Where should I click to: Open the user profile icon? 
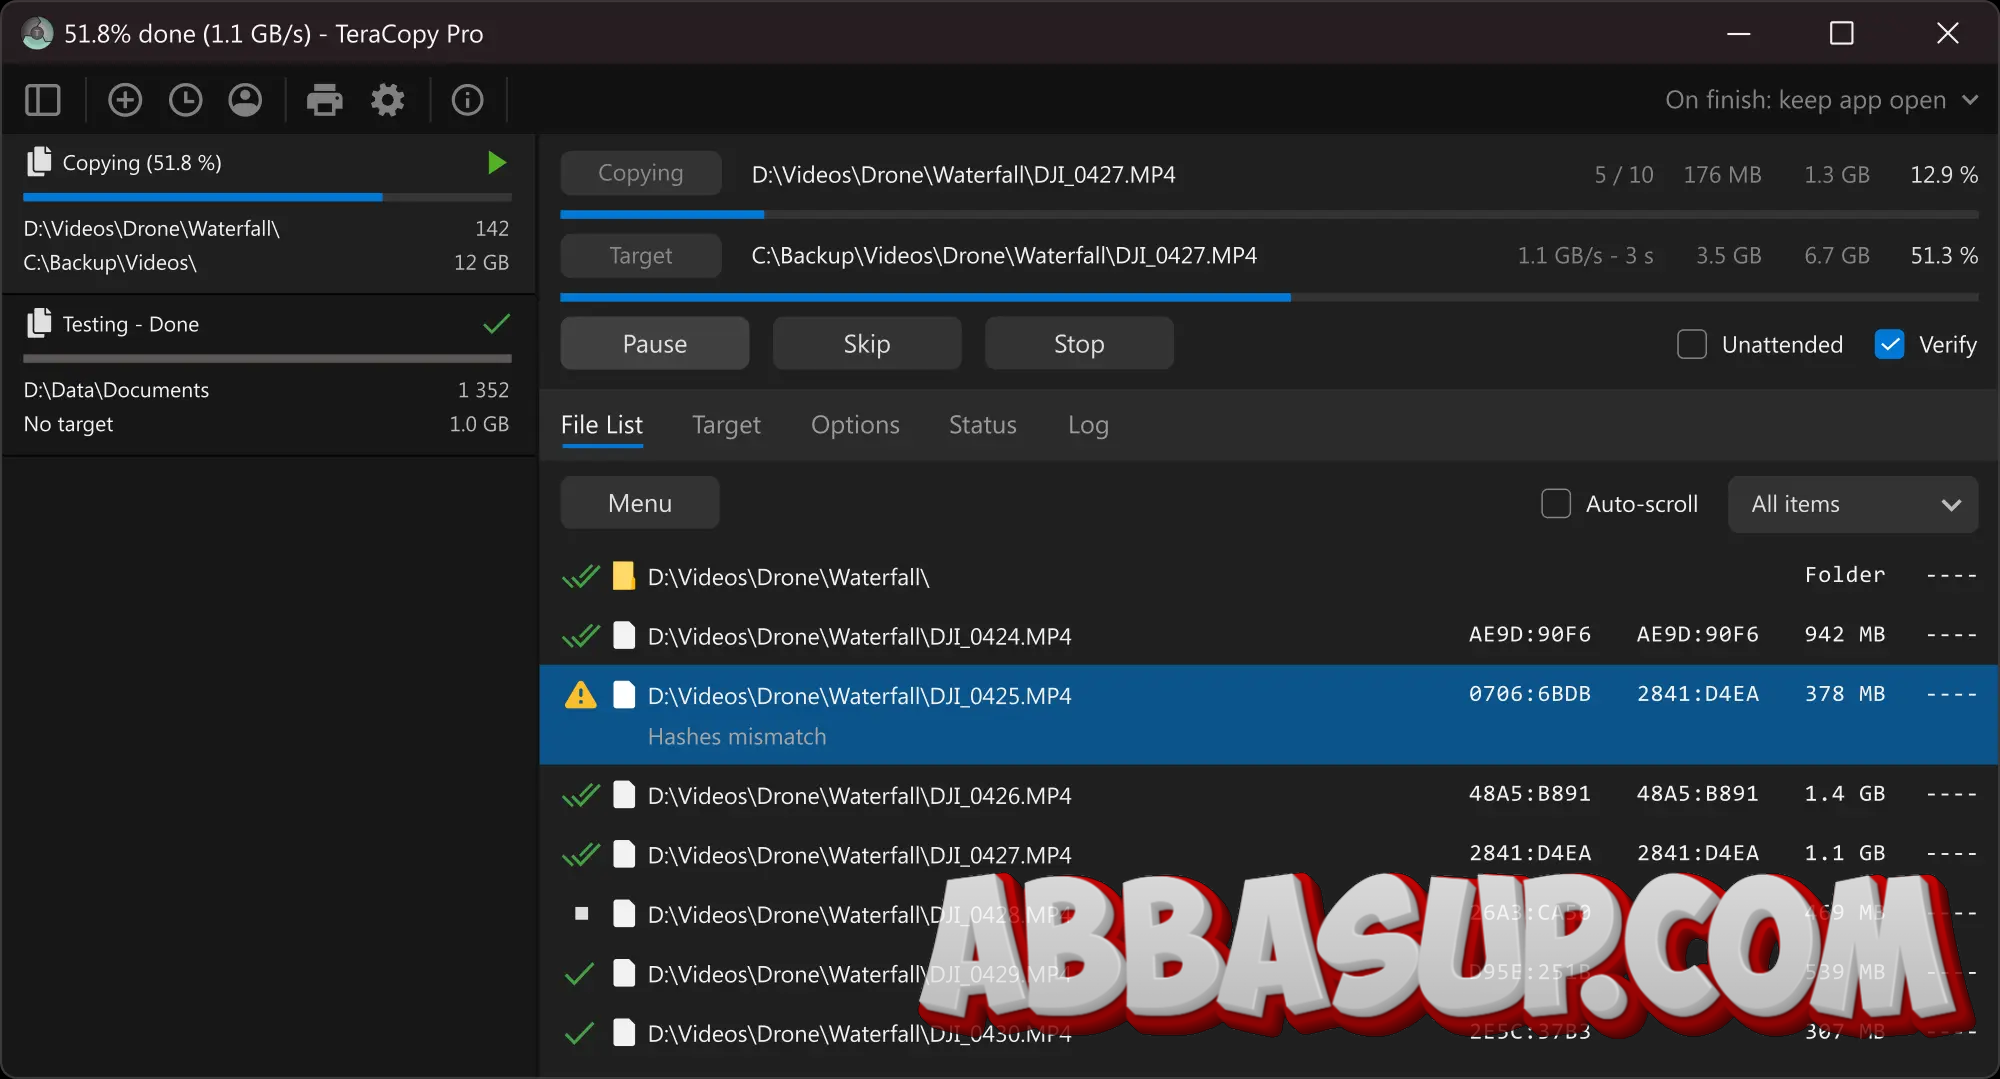[245, 100]
